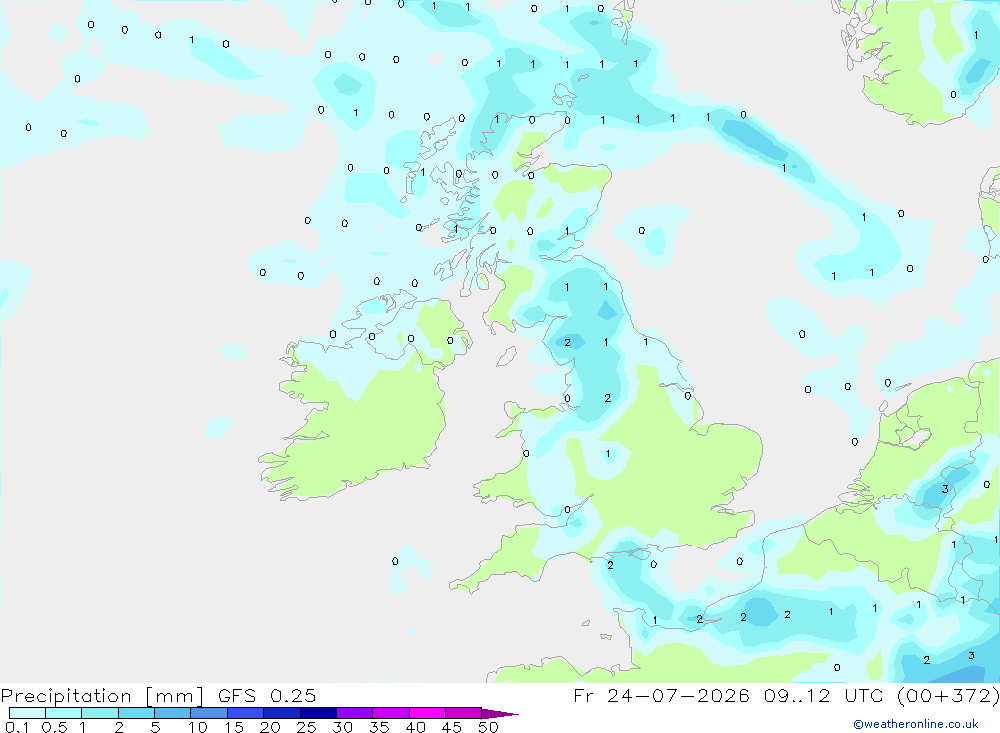Click the legend label '35'
Image resolution: width=1000 pixels, height=733 pixels.
click(379, 727)
